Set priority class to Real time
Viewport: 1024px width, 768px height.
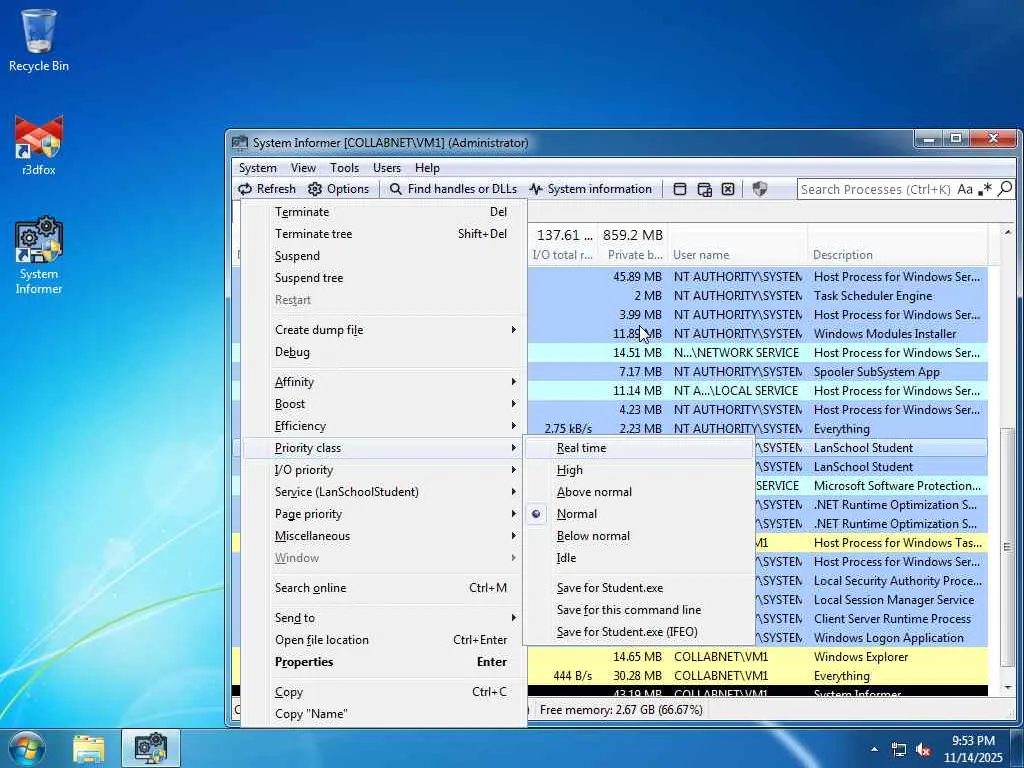(639, 448)
